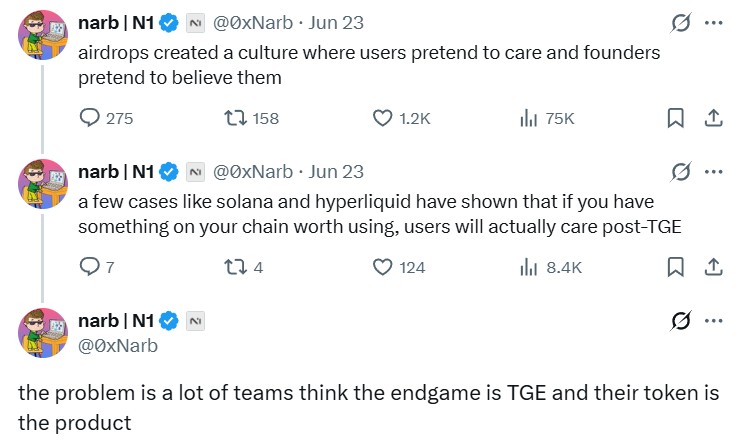Share the solana and hyperliquid tweet
The height and width of the screenshot is (443, 736).
point(713,267)
